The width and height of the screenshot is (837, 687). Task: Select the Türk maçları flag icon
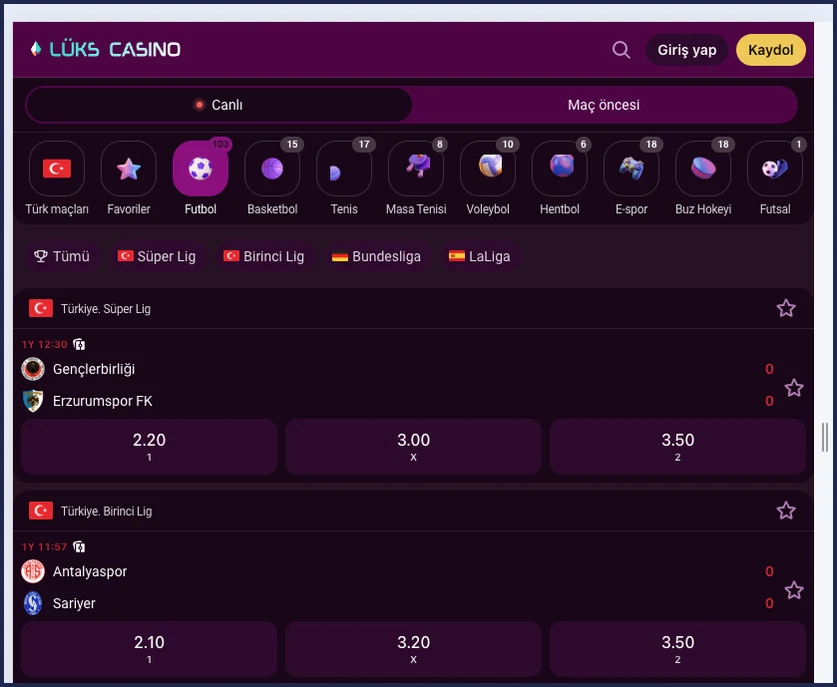pyautogui.click(x=57, y=169)
